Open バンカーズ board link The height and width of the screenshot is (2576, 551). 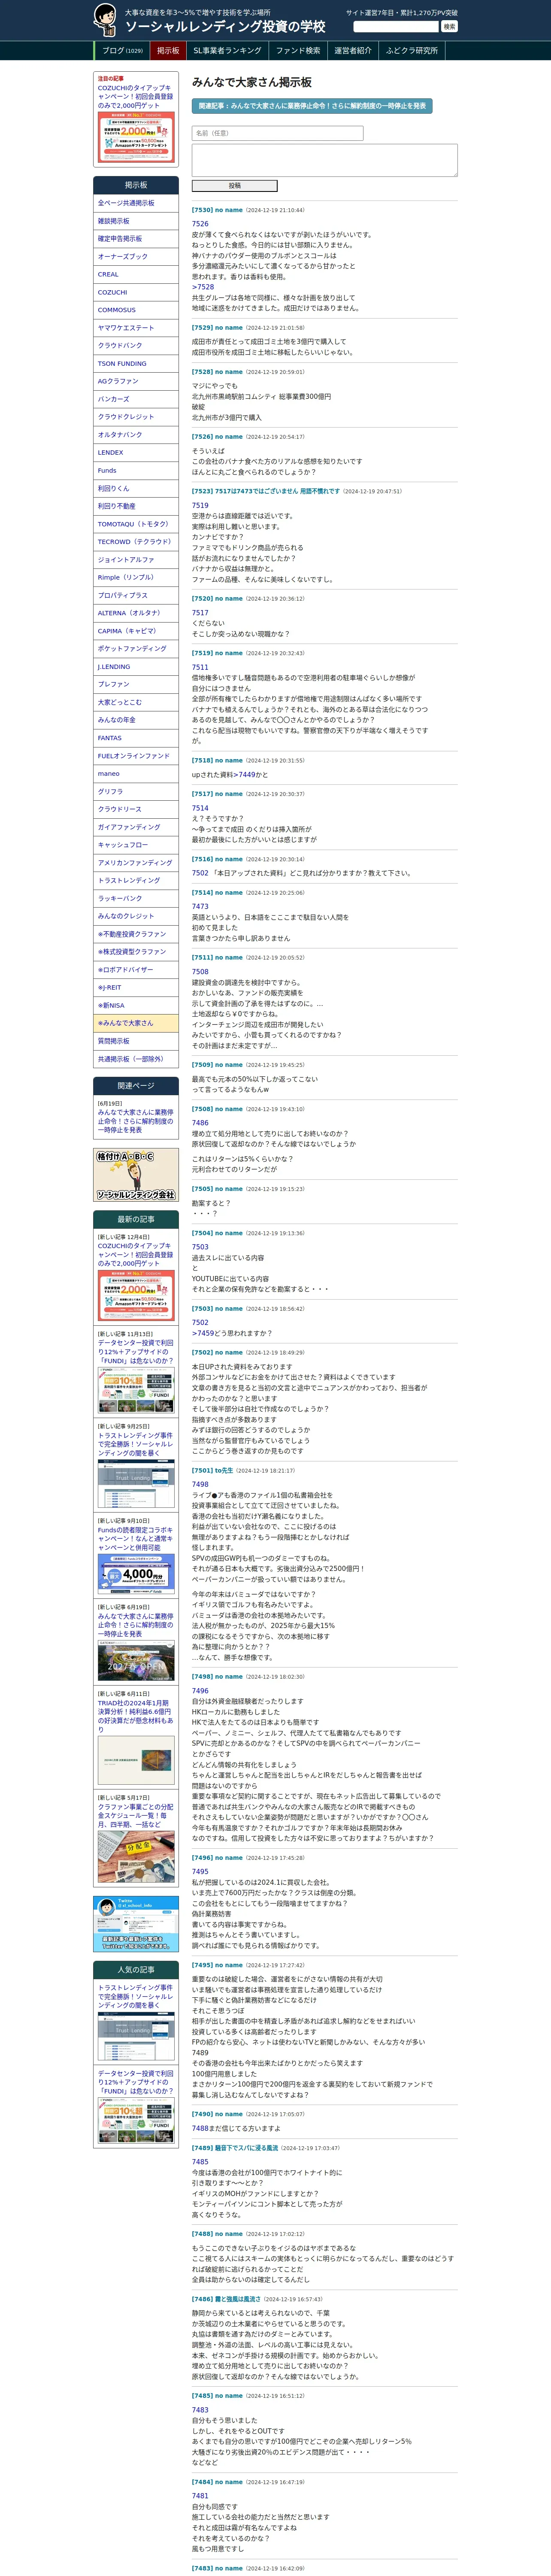pos(136,399)
